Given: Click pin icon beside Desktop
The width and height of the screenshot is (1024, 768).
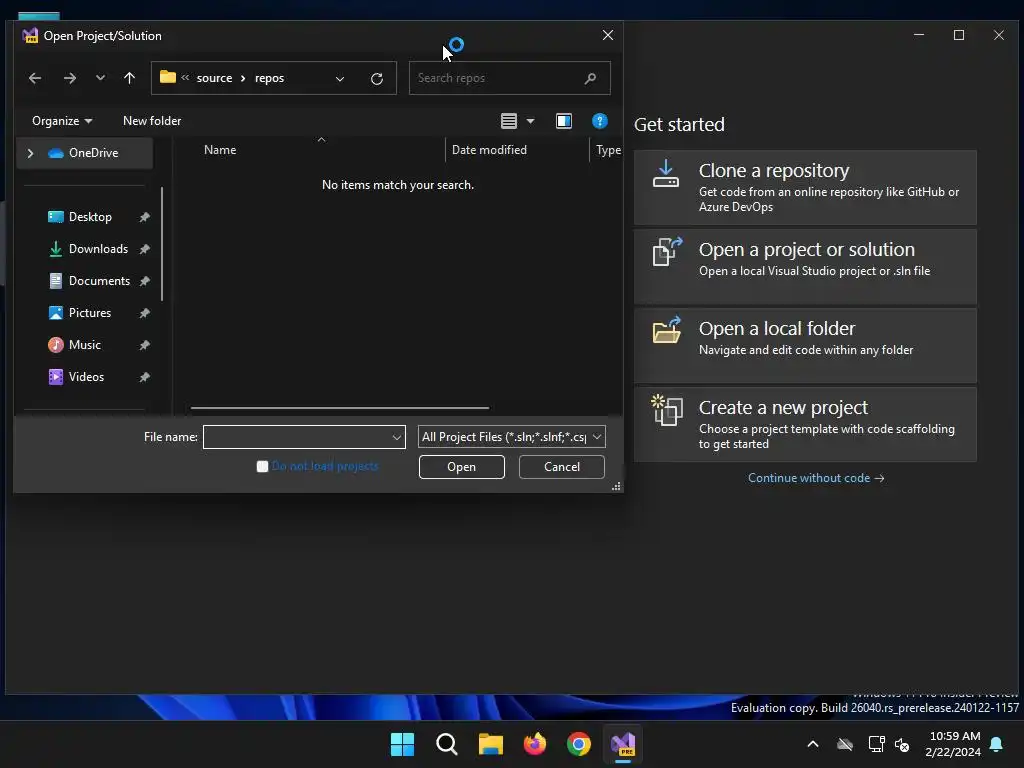Looking at the screenshot, I should (x=144, y=217).
